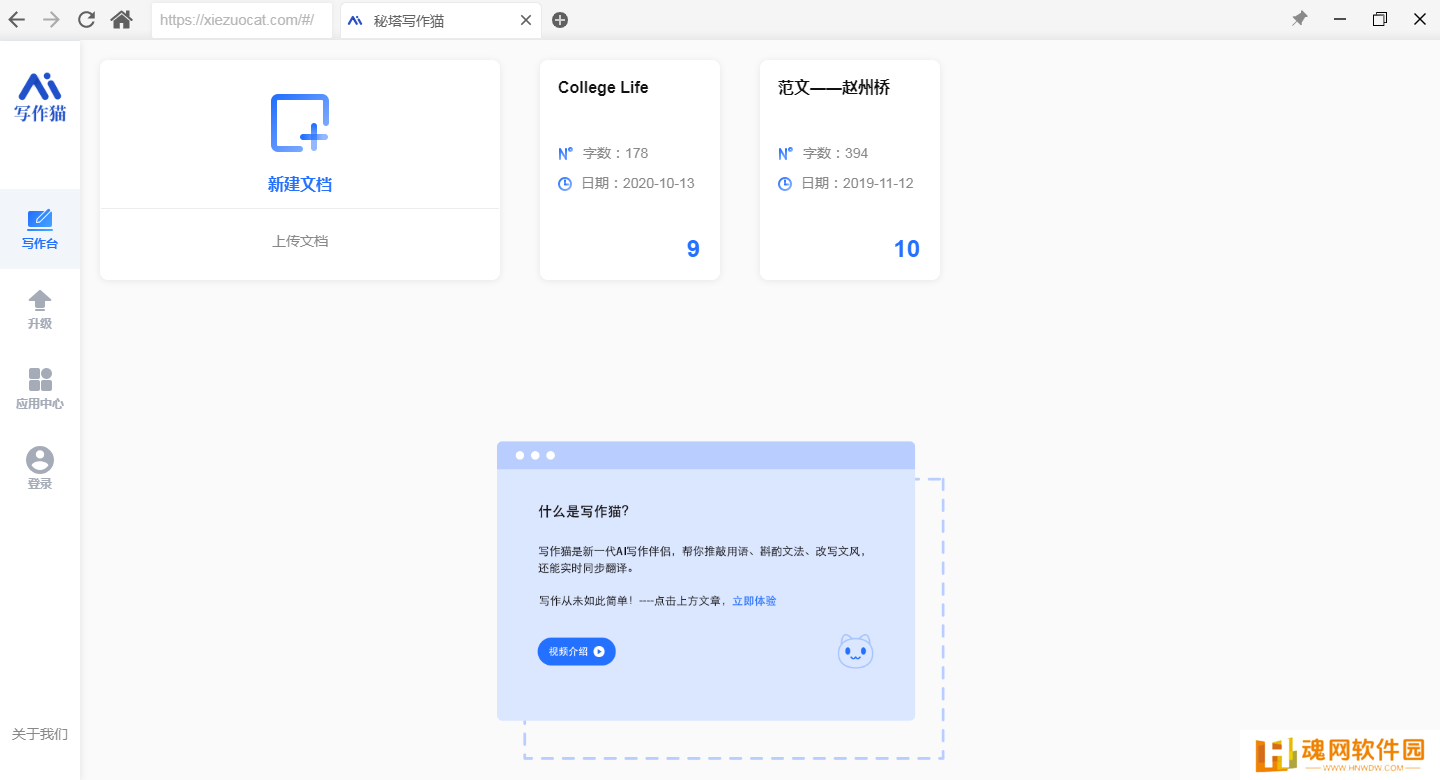Follow the 立即体验 link
Screen dimensions: 1440x780
[x=754, y=601]
